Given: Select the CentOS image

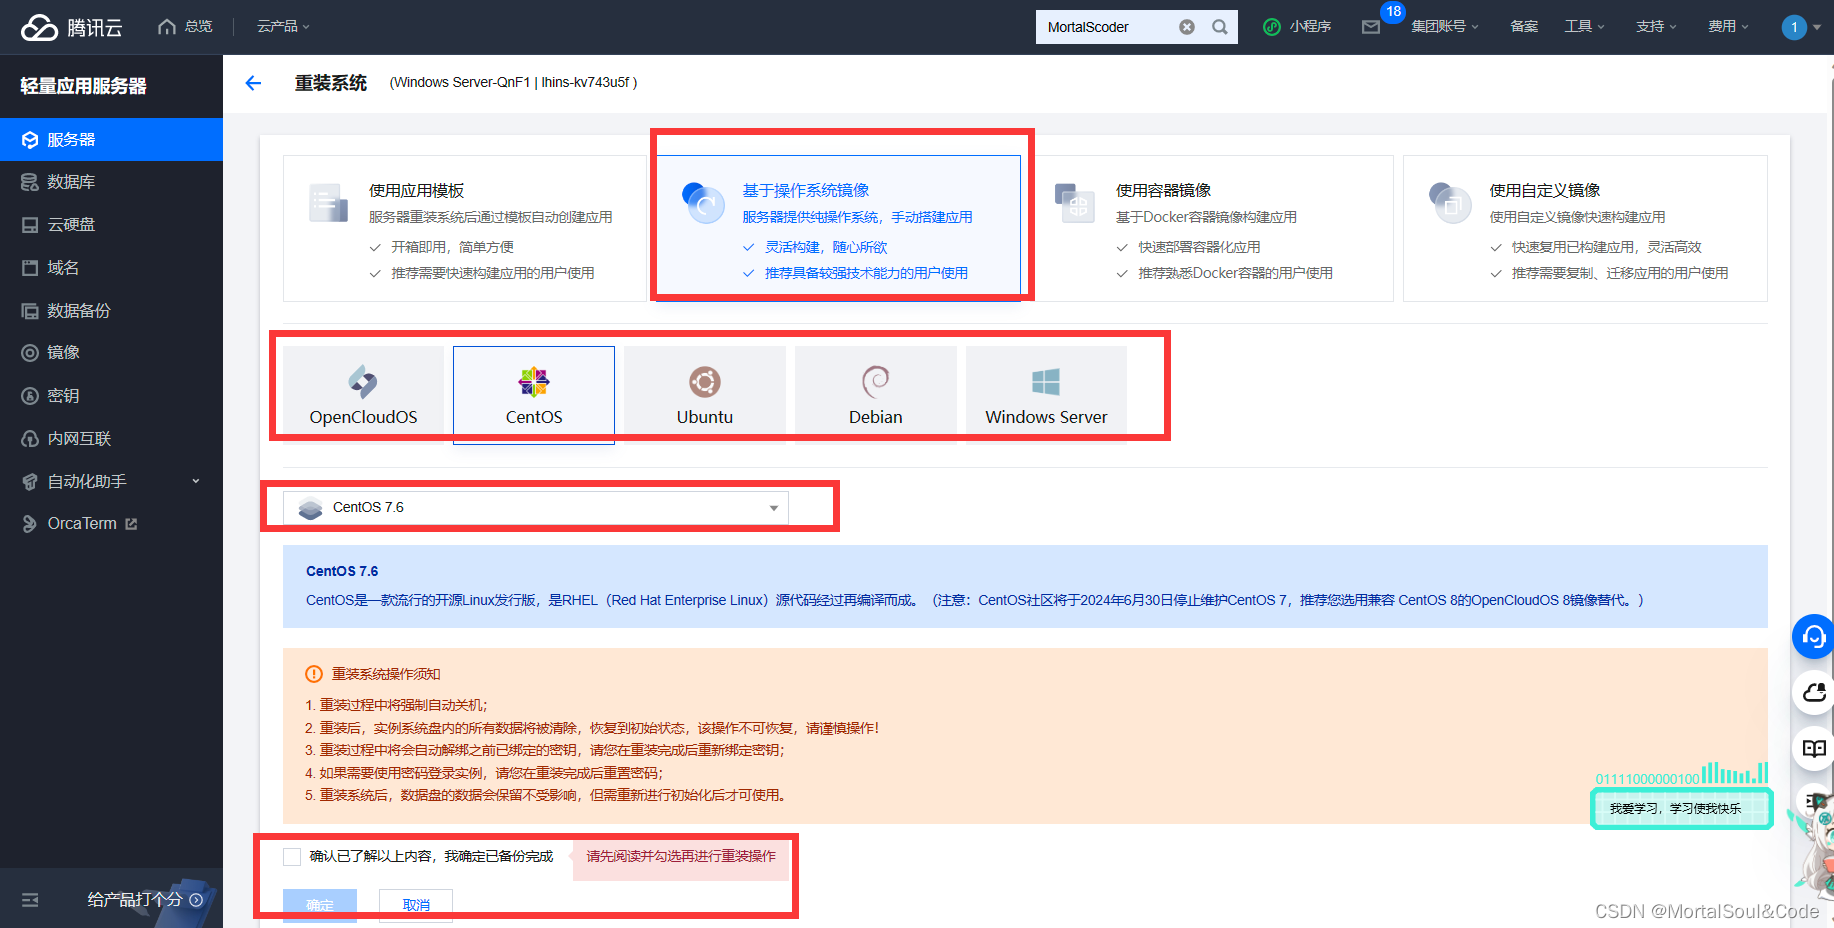Looking at the screenshot, I should tap(534, 394).
